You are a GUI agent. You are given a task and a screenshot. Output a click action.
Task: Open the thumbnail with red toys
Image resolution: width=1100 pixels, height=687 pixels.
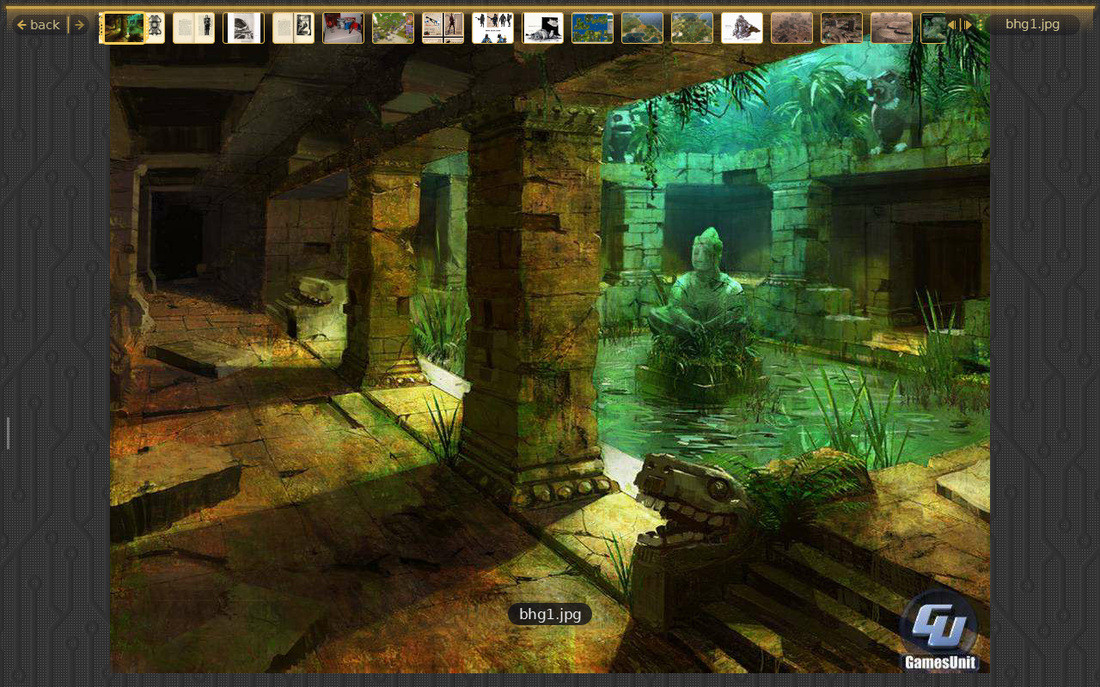click(343, 28)
